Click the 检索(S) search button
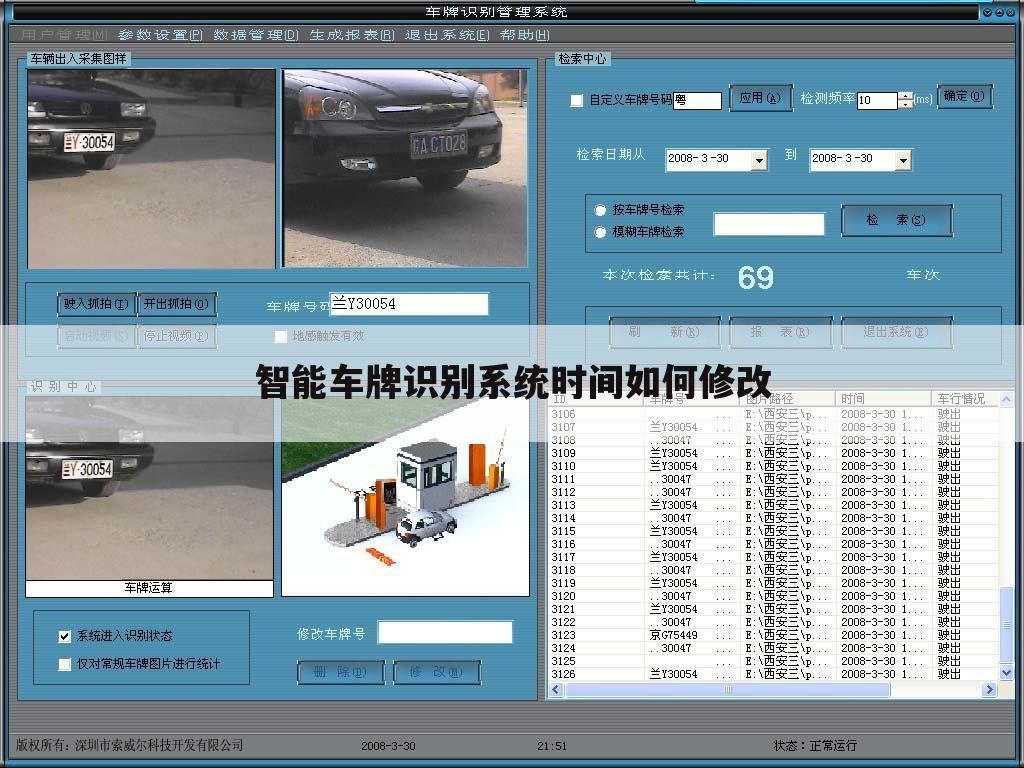This screenshot has height=768, width=1024. [897, 220]
